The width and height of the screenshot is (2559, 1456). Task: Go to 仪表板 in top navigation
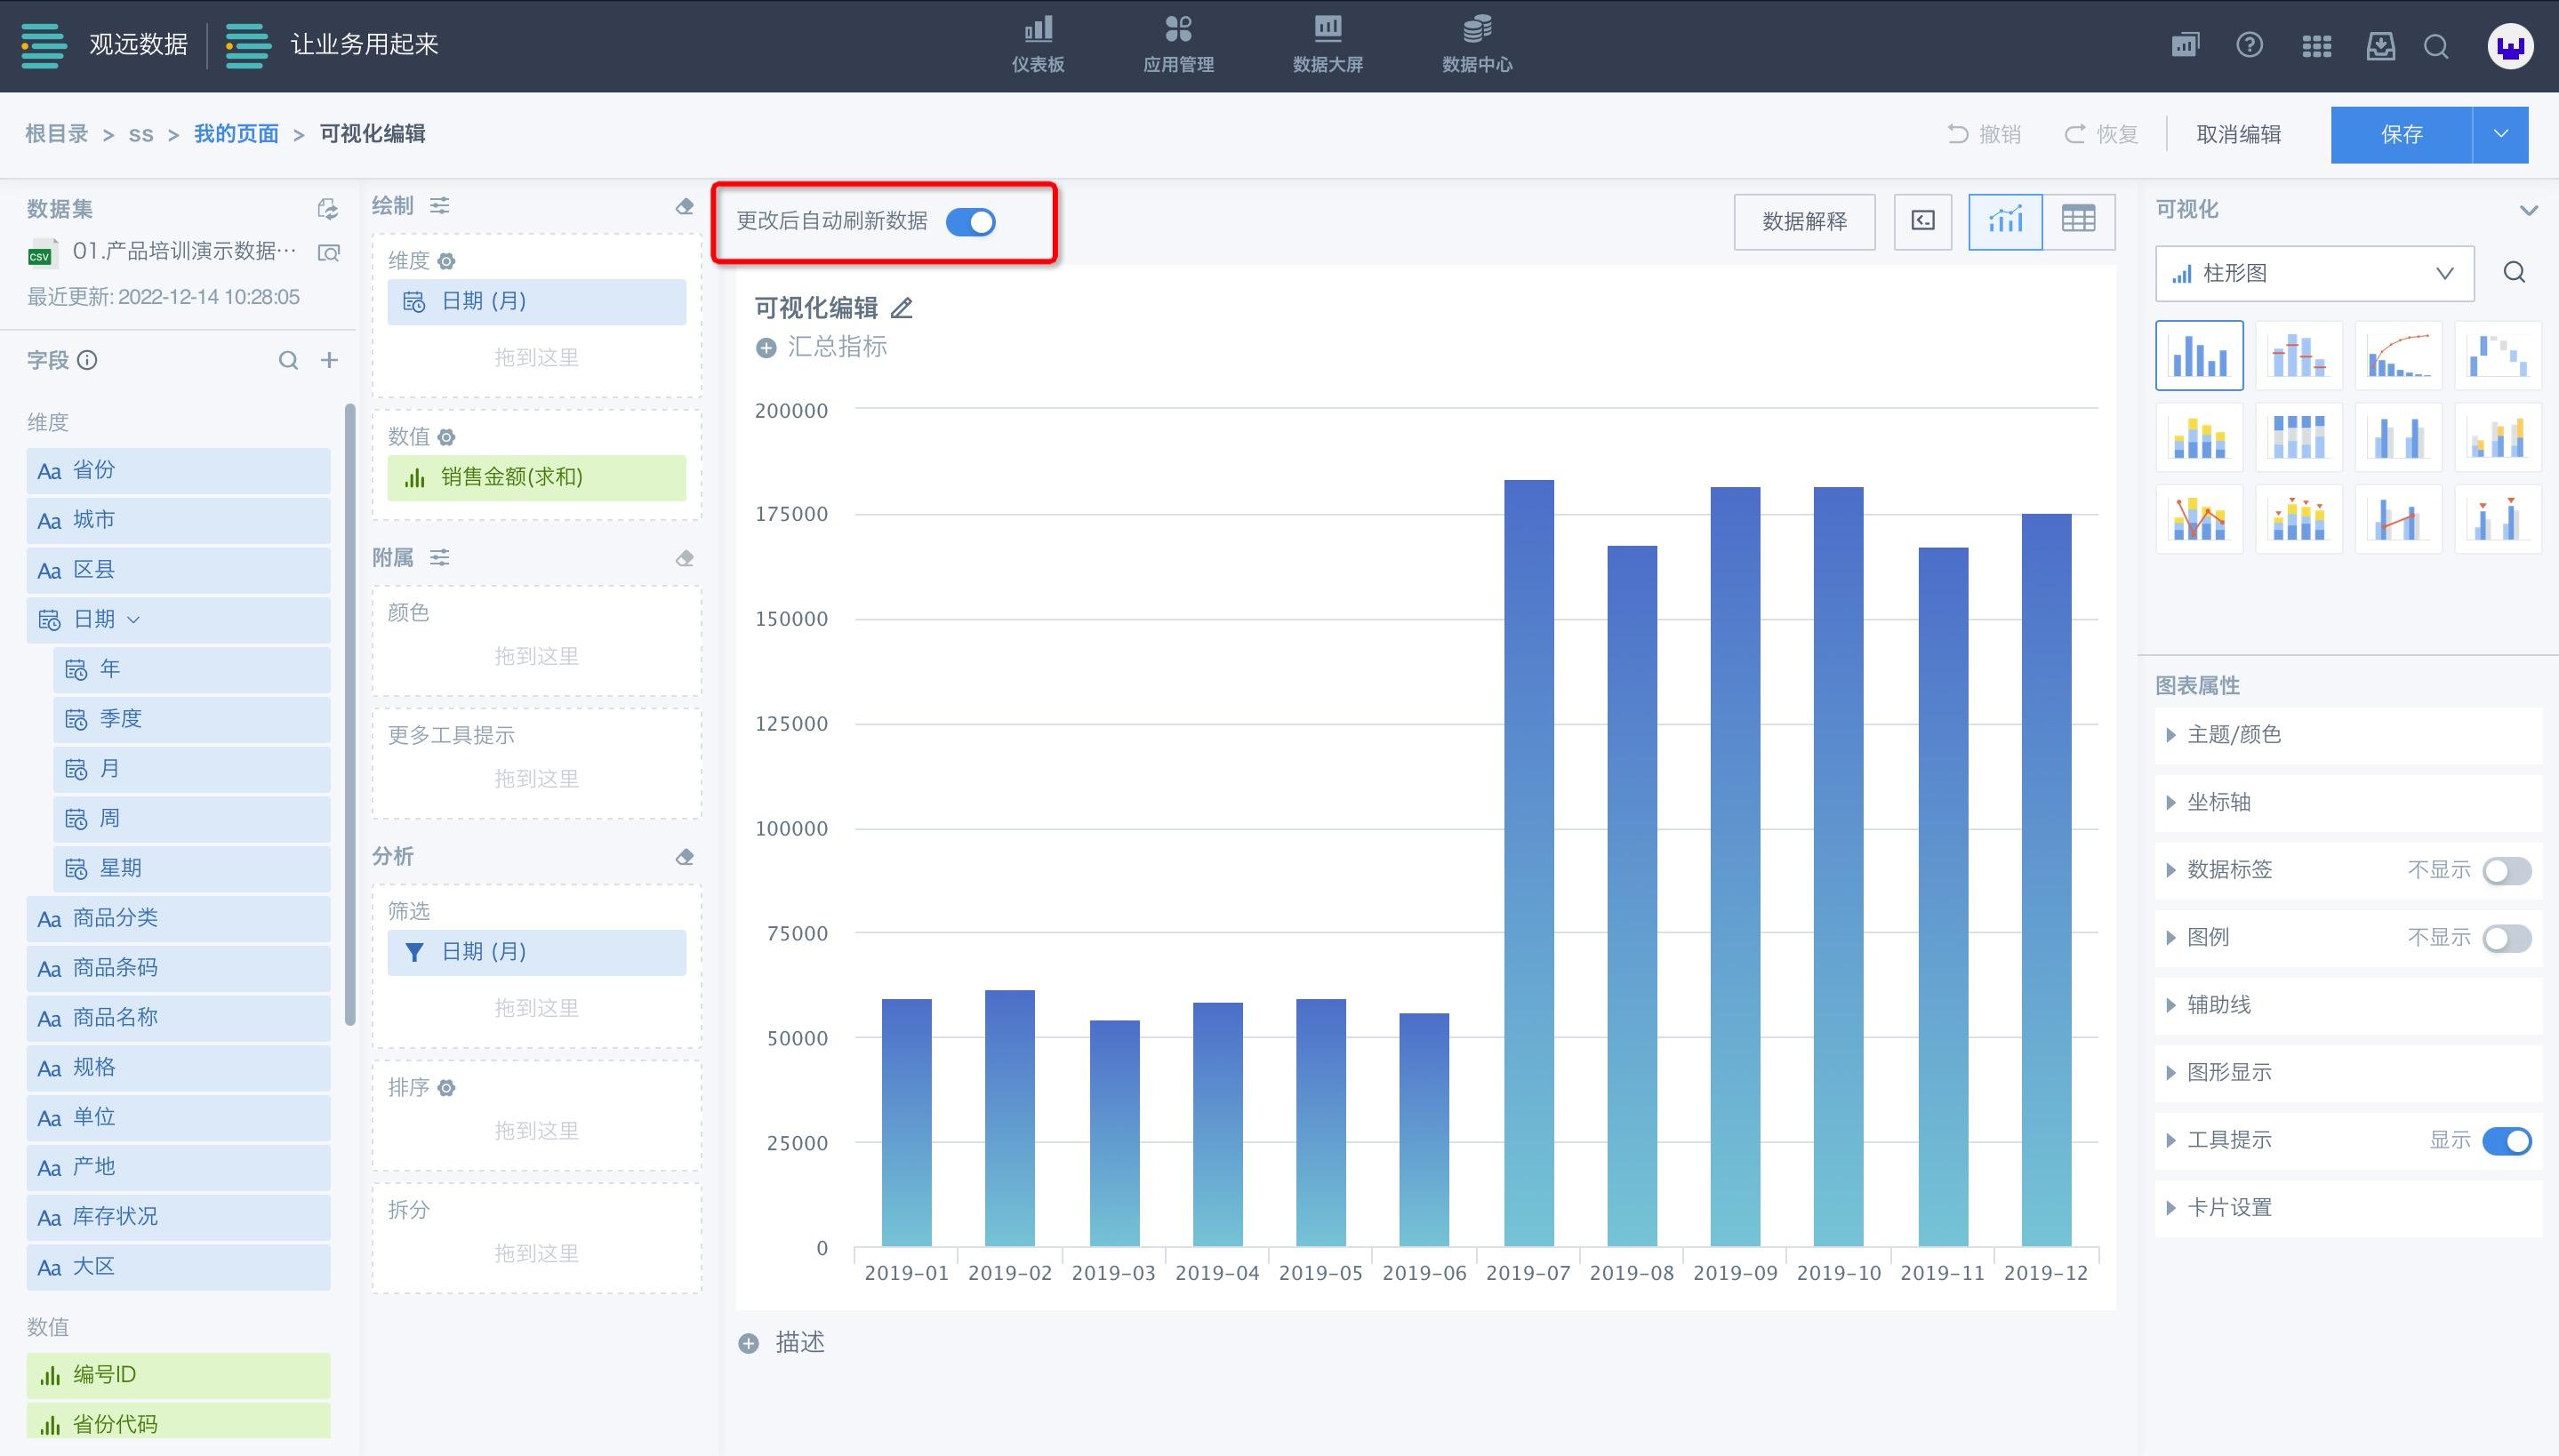[x=1038, y=45]
